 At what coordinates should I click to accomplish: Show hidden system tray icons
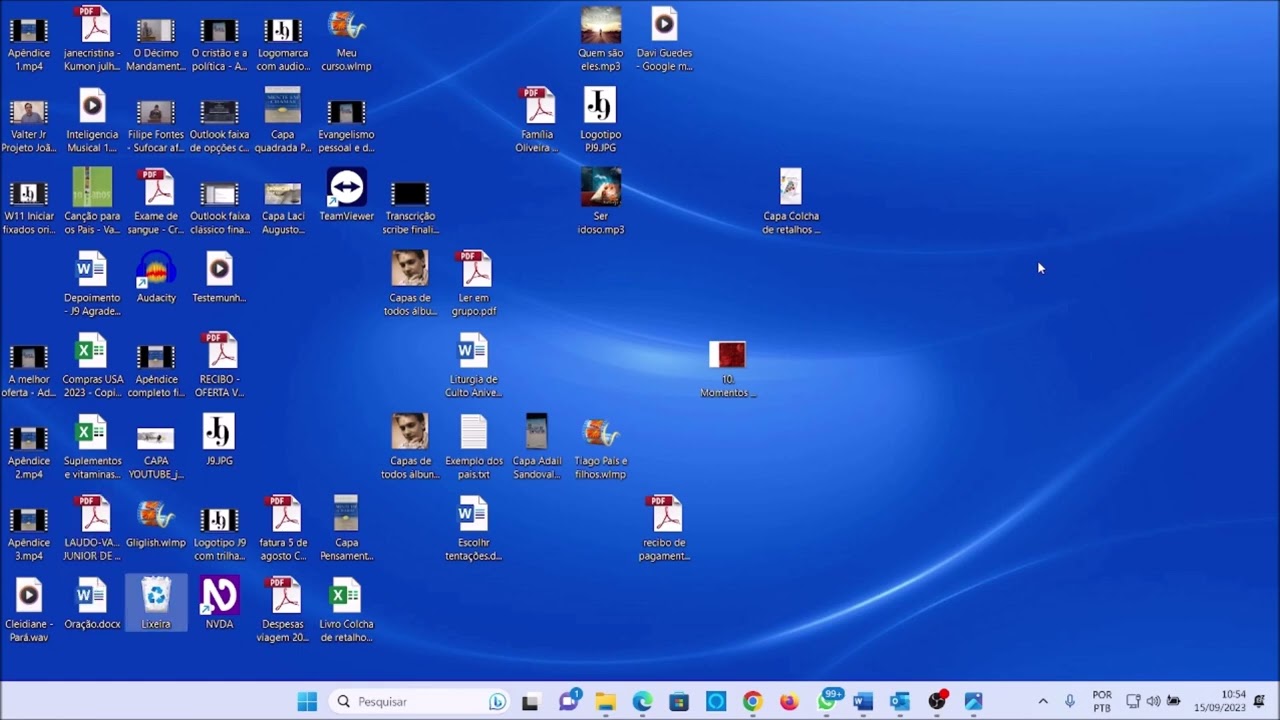[1043, 701]
